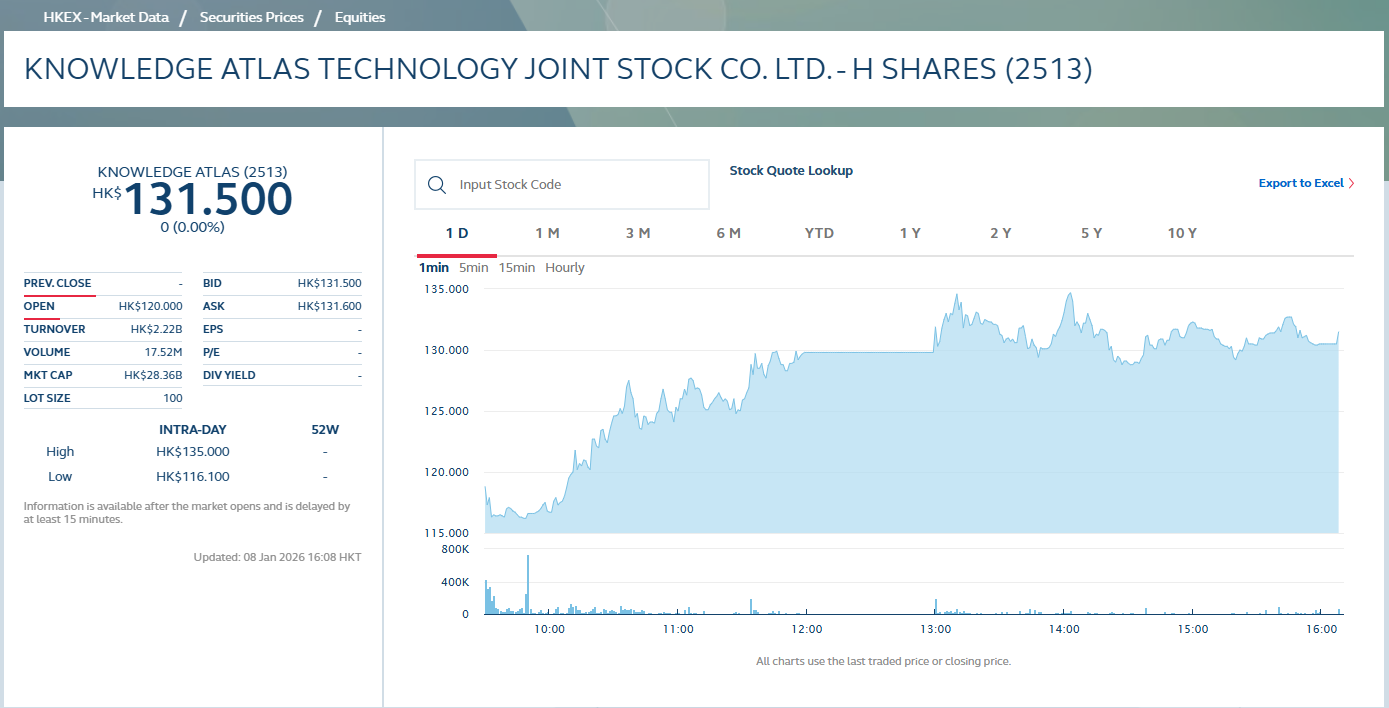
Task: Open Export to Excel link
Action: 1300,183
